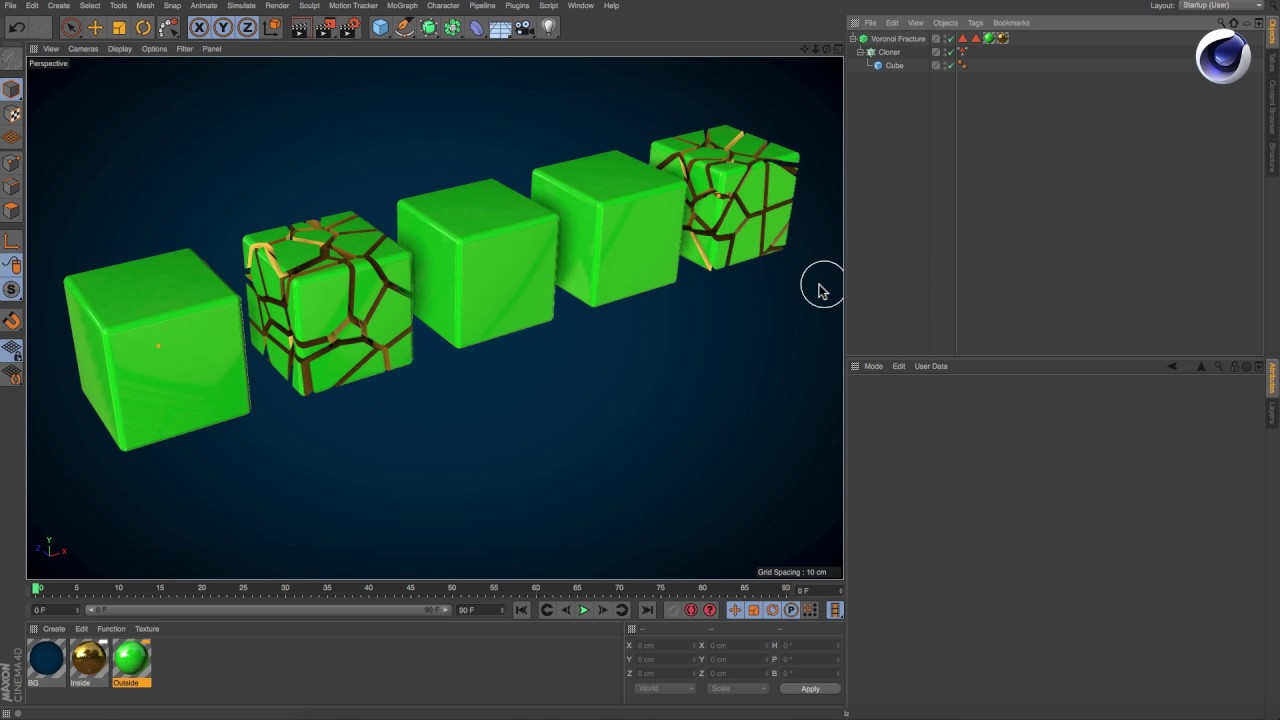Open Object Manager Tags menu
The width and height of the screenshot is (1280, 720).
coord(975,23)
